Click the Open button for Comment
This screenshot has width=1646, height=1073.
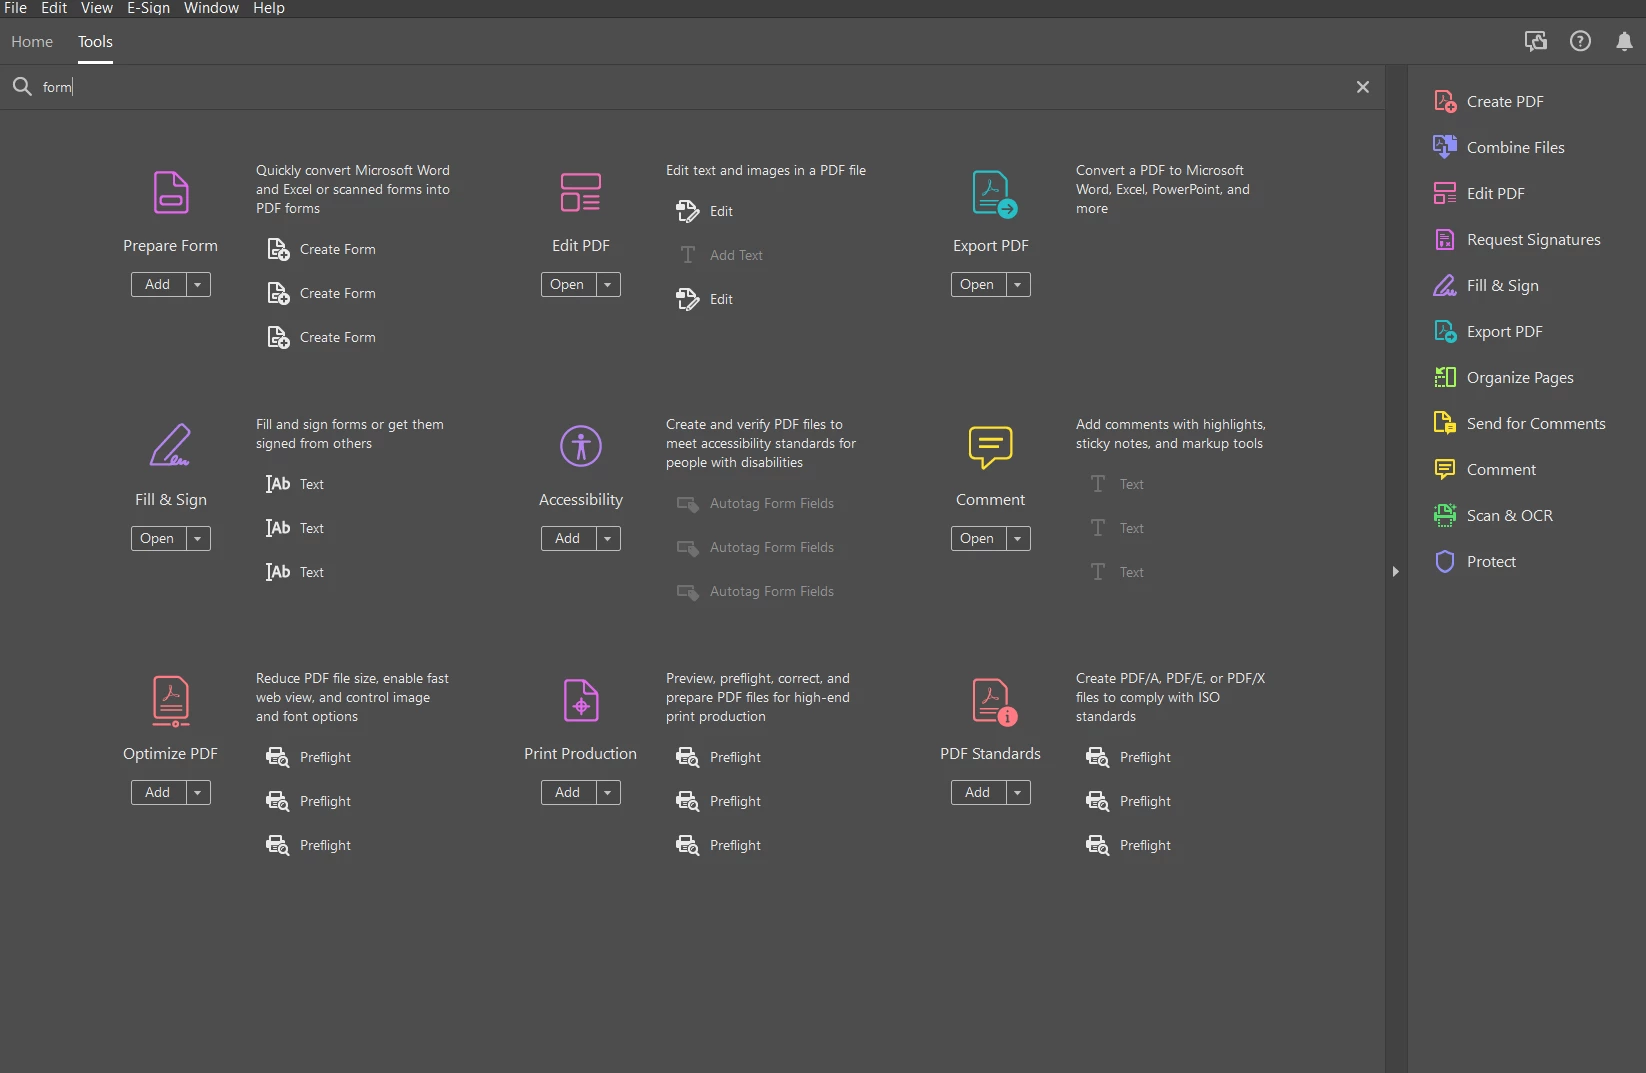(978, 539)
